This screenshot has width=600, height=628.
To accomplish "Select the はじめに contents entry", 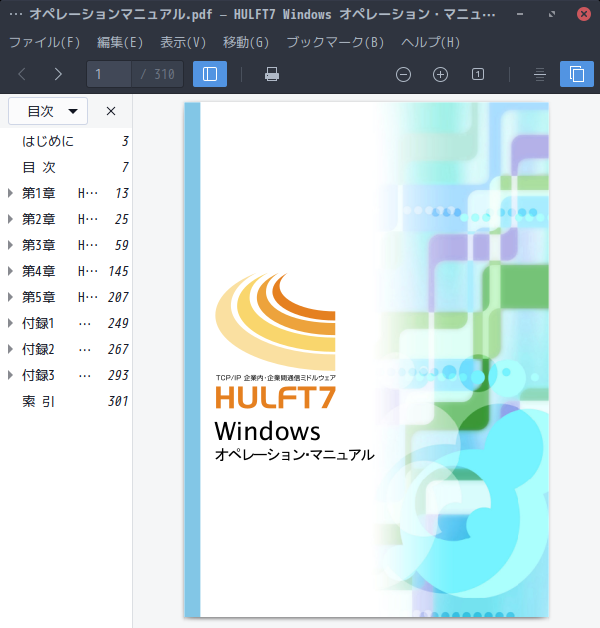I will [x=66, y=141].
